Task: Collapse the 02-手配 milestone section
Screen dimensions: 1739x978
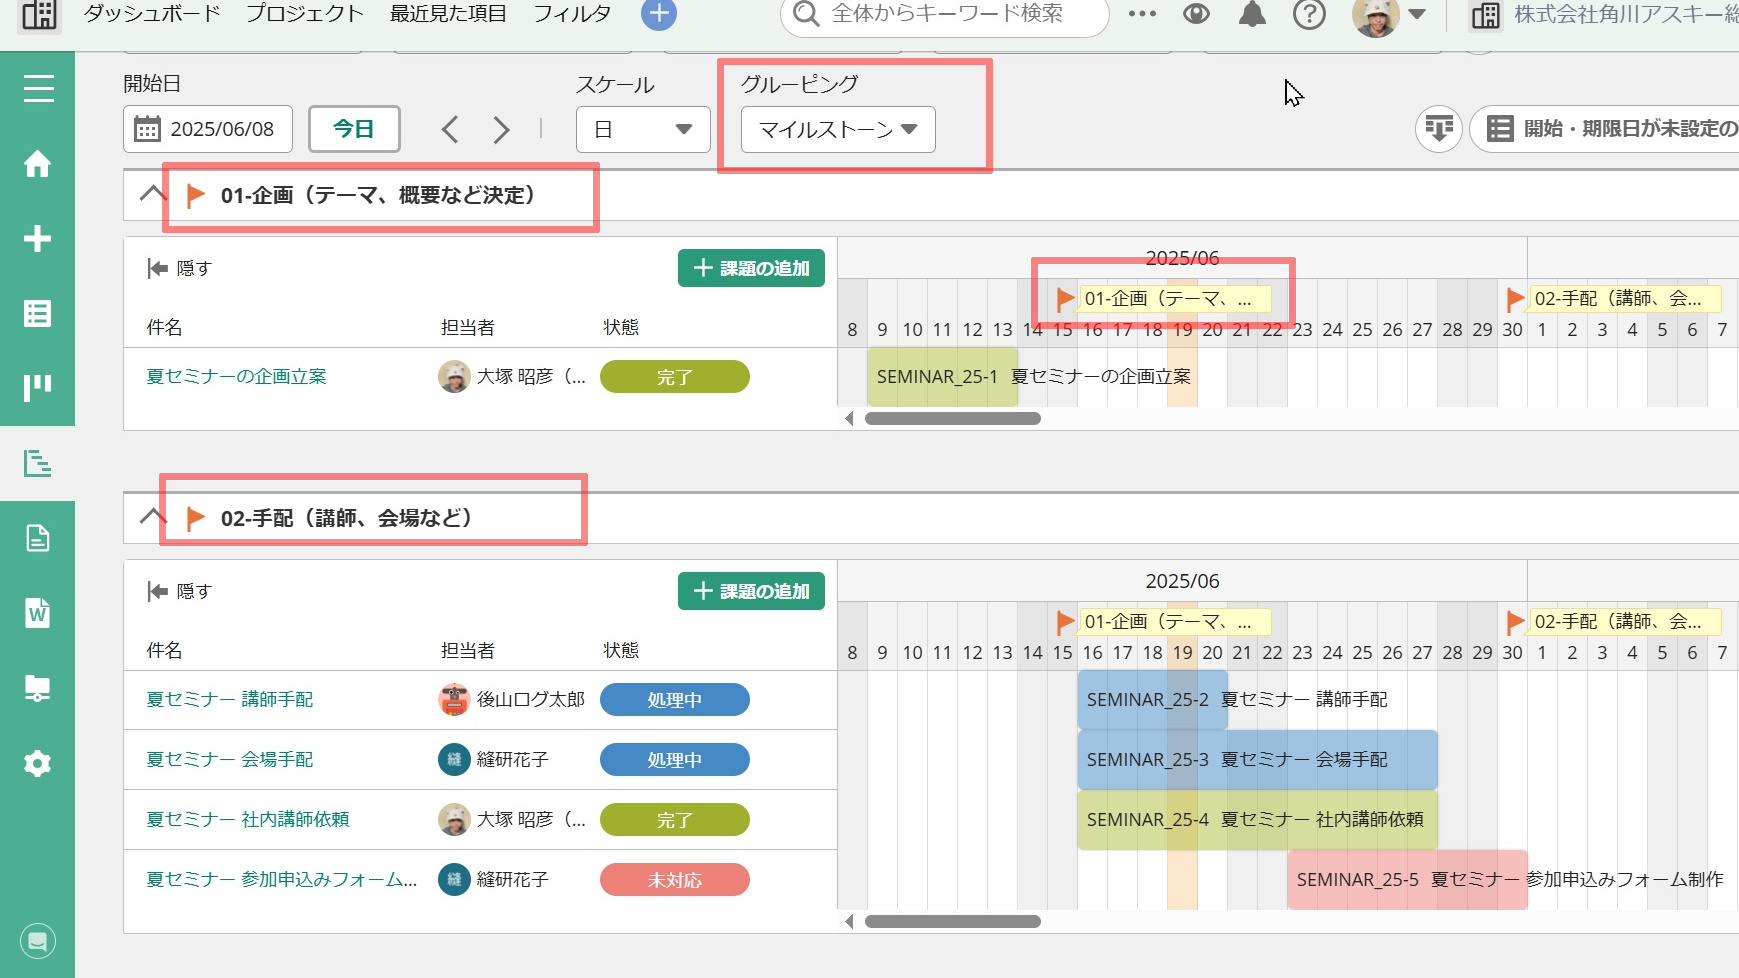Action: point(152,517)
